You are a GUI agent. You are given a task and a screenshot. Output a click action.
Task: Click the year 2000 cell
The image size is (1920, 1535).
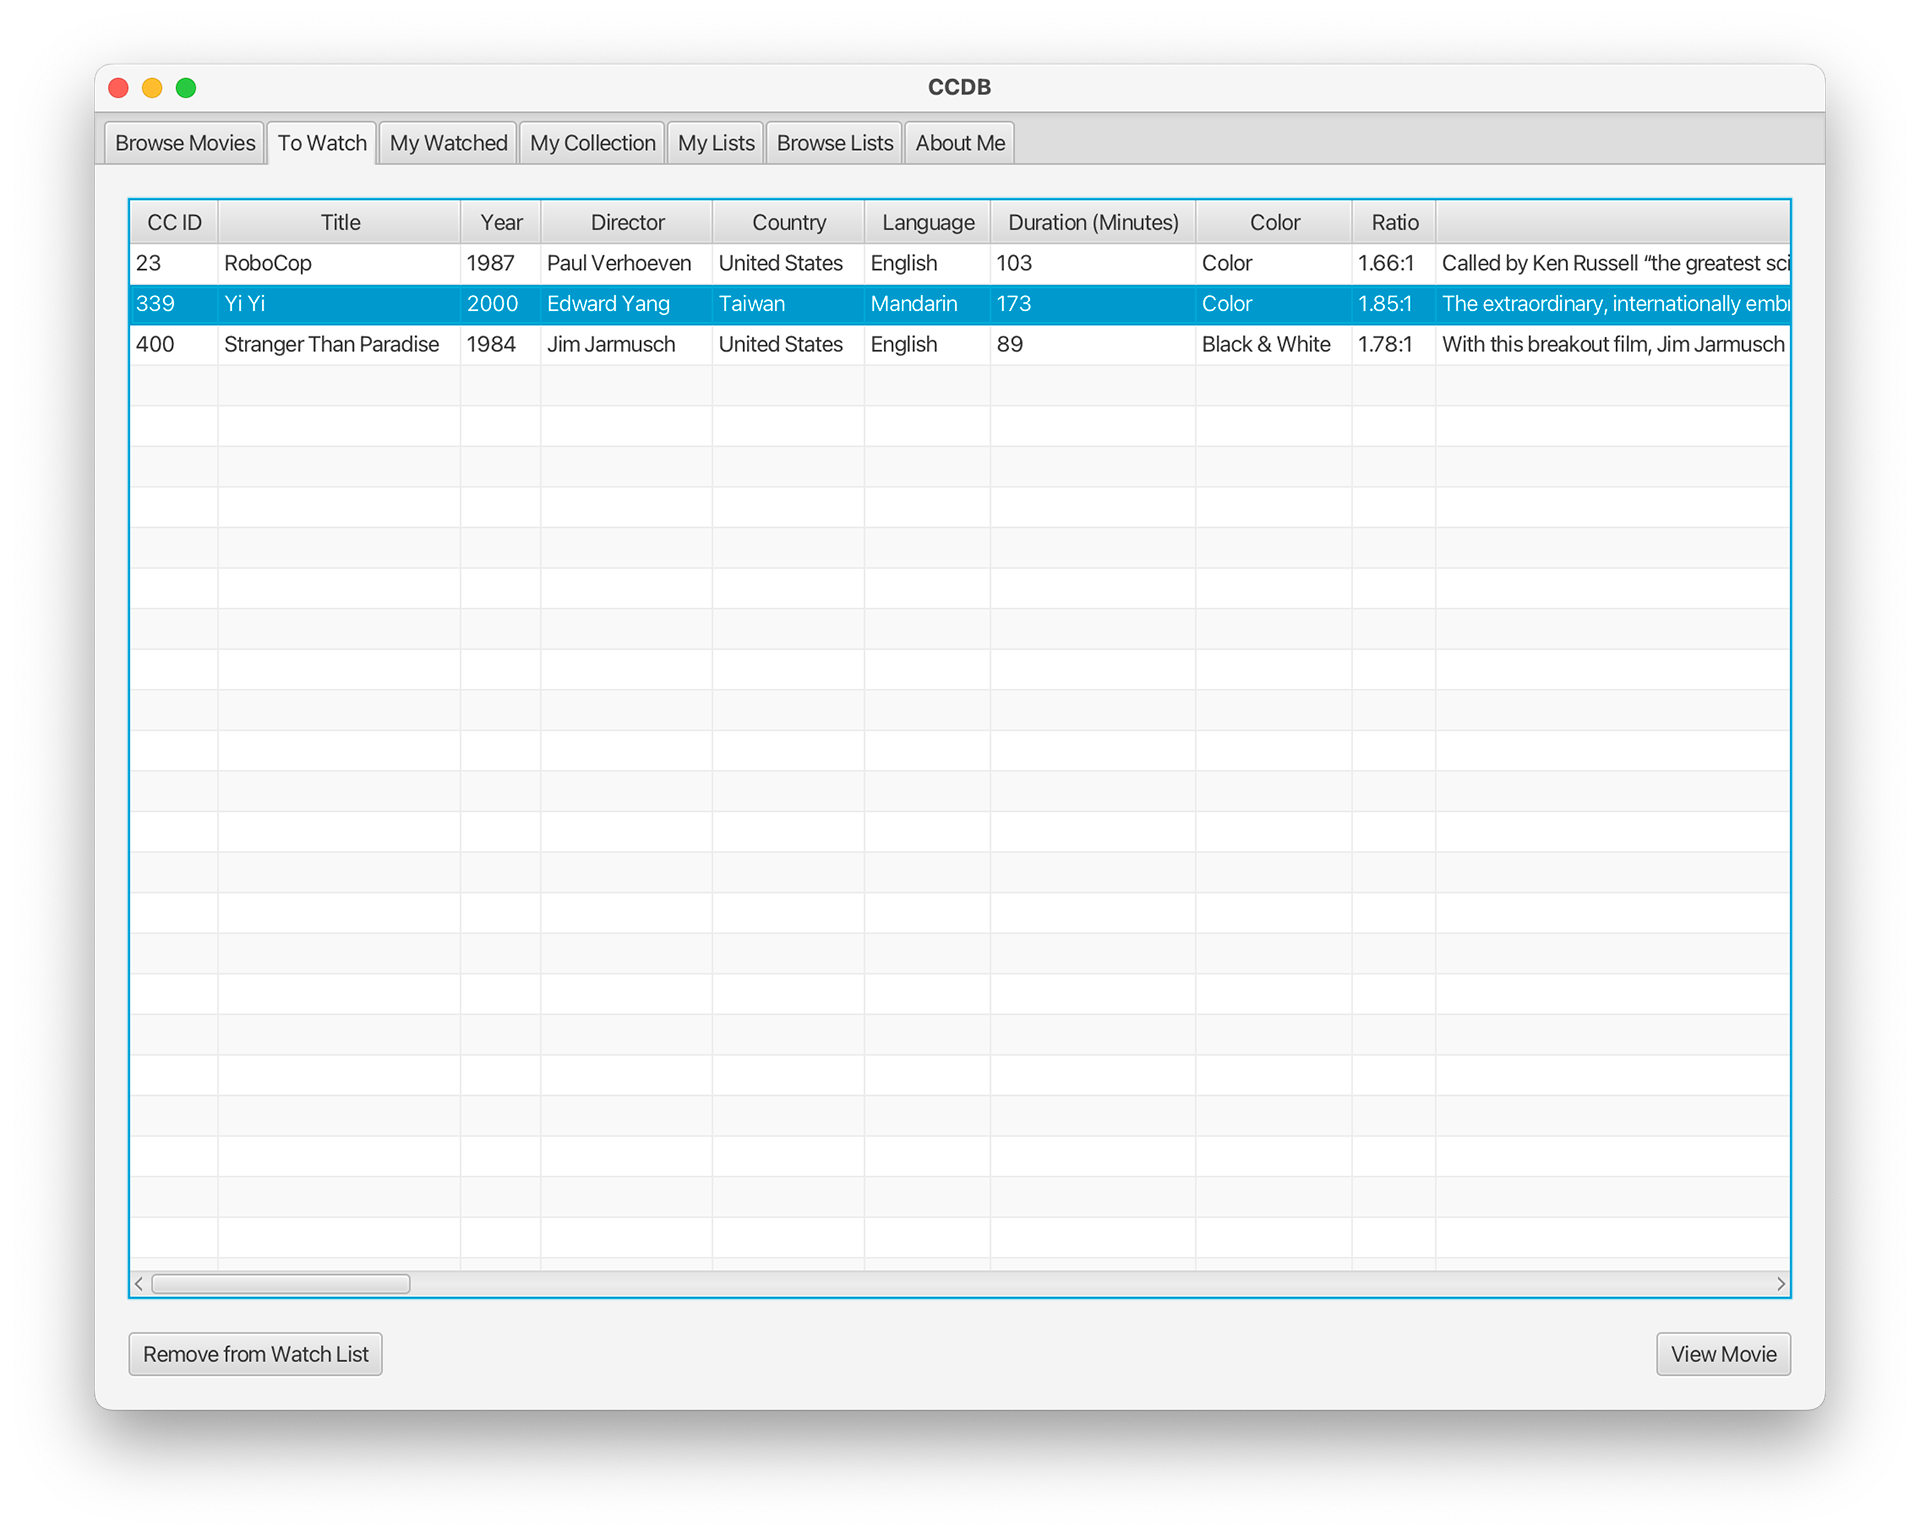point(501,304)
